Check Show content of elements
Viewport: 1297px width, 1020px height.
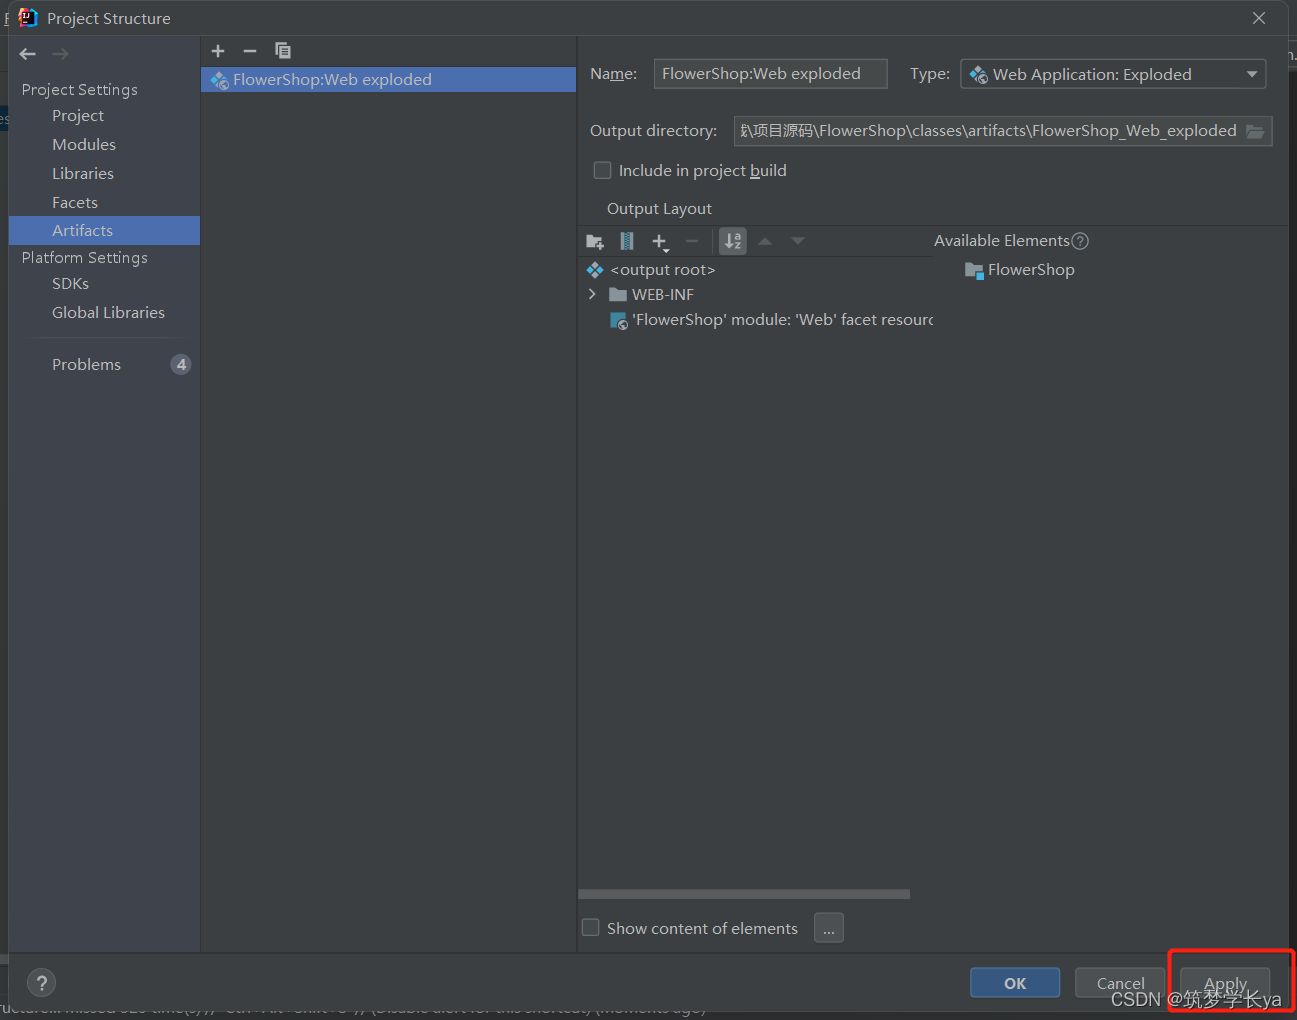click(x=591, y=928)
